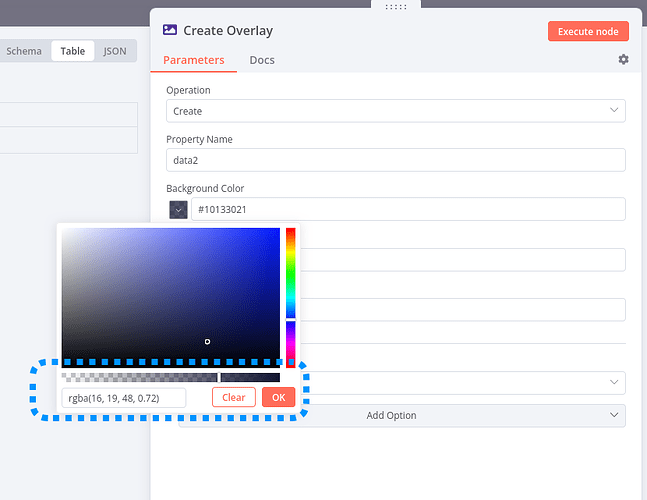Click the Background Color label
The image size is (647, 500).
tap(205, 189)
